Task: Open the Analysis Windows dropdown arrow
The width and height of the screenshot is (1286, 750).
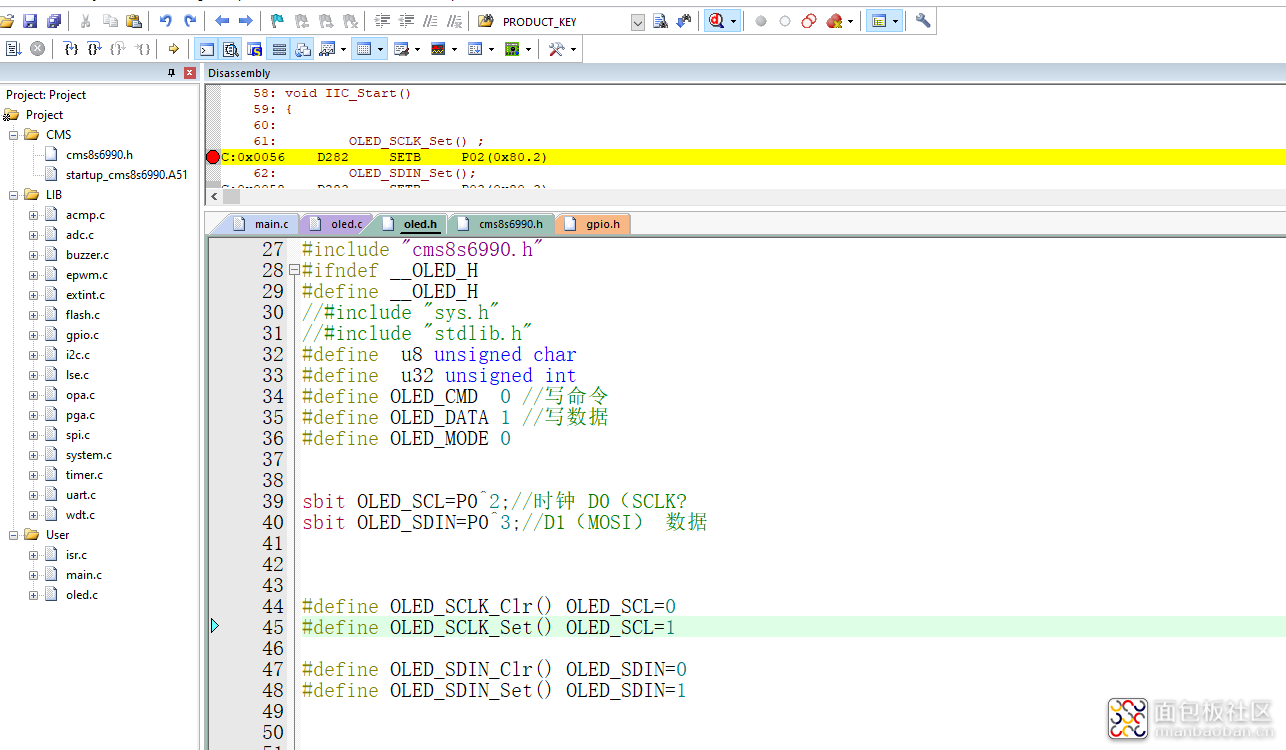Action: pyautogui.click(x=454, y=48)
